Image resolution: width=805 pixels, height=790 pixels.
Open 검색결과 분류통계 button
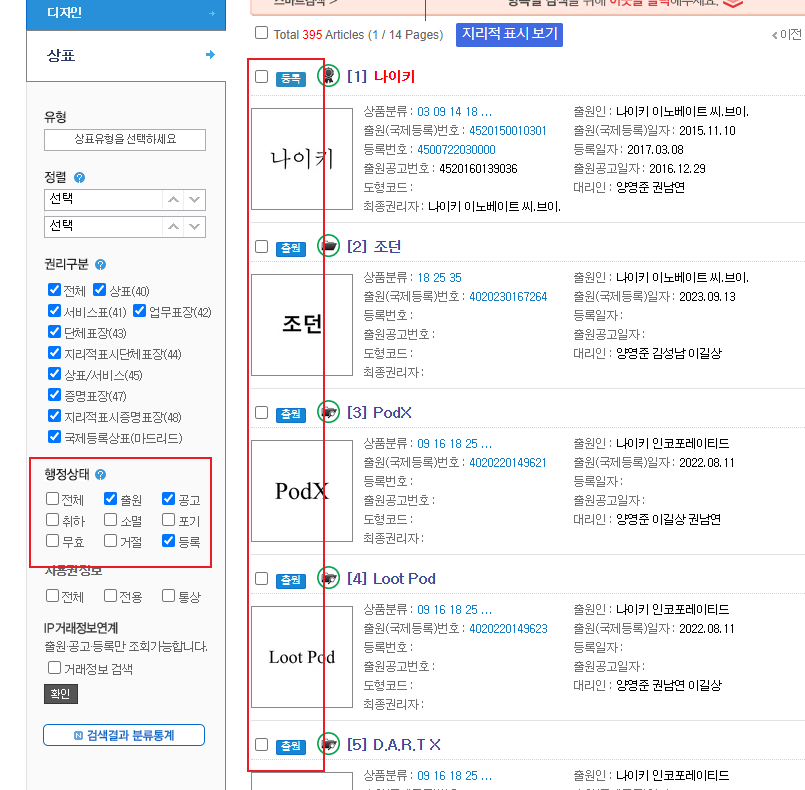point(124,735)
